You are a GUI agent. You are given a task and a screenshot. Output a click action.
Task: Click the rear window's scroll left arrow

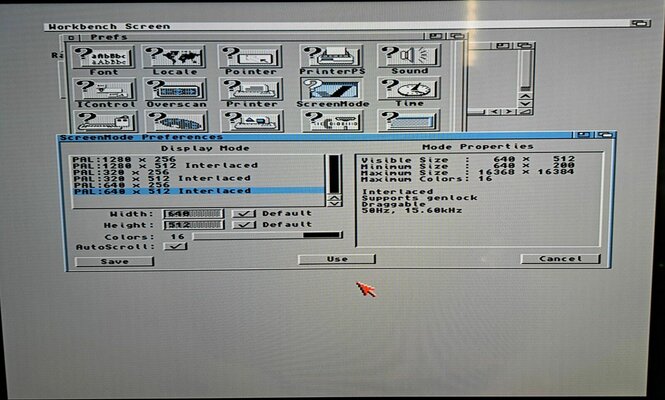493,112
